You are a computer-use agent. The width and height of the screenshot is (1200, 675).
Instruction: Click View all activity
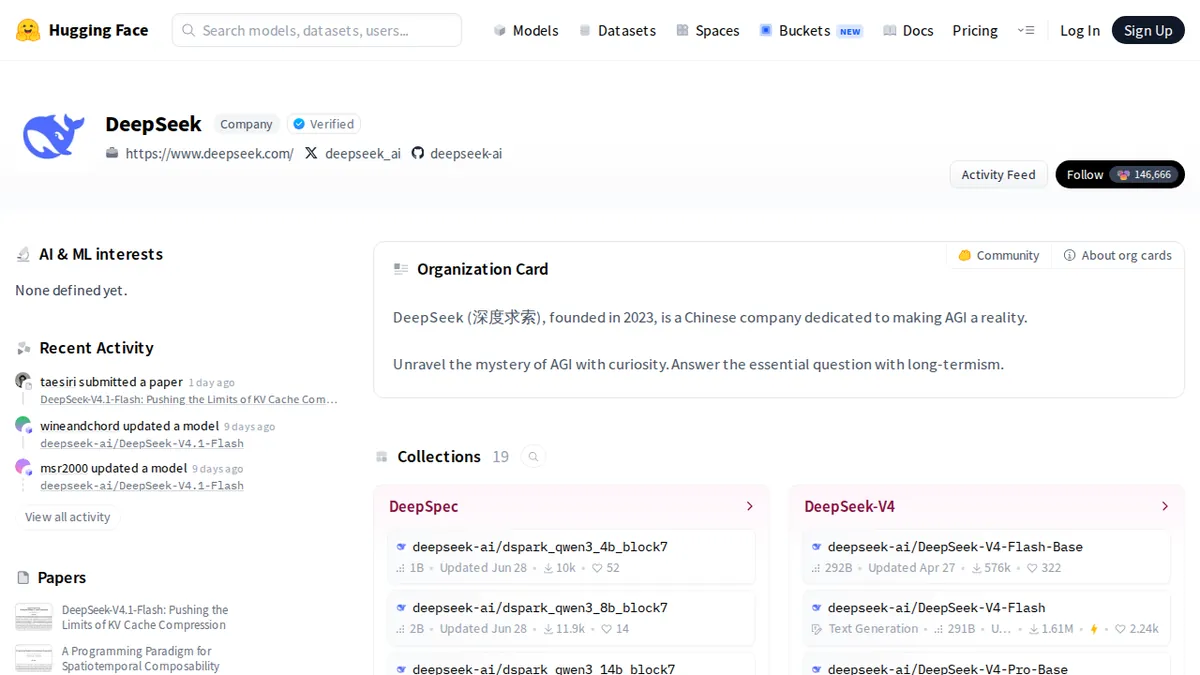coord(68,517)
